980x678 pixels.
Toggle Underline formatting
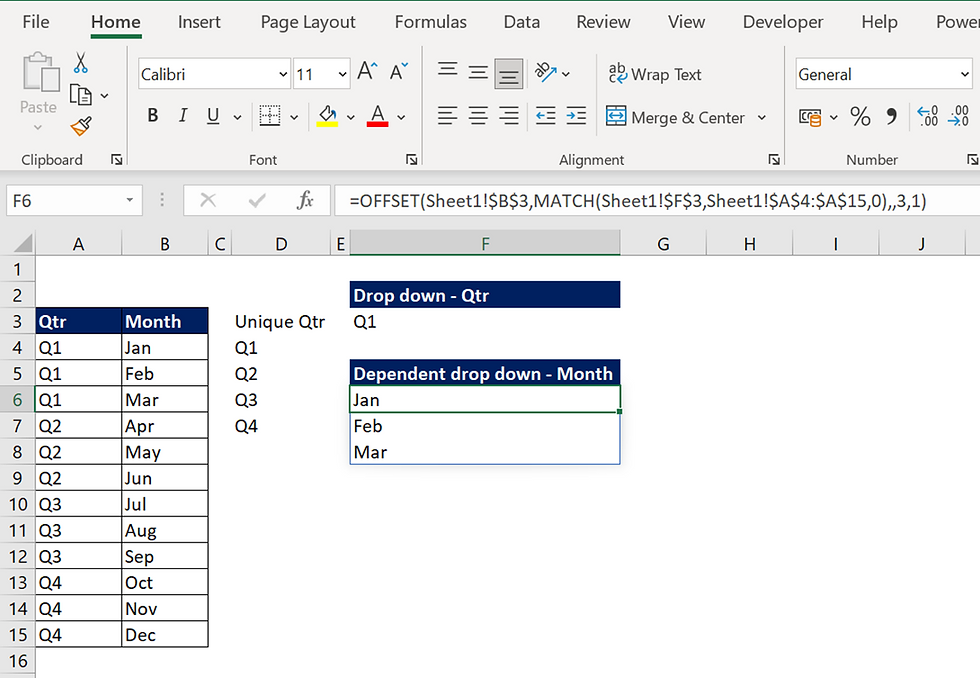213,116
